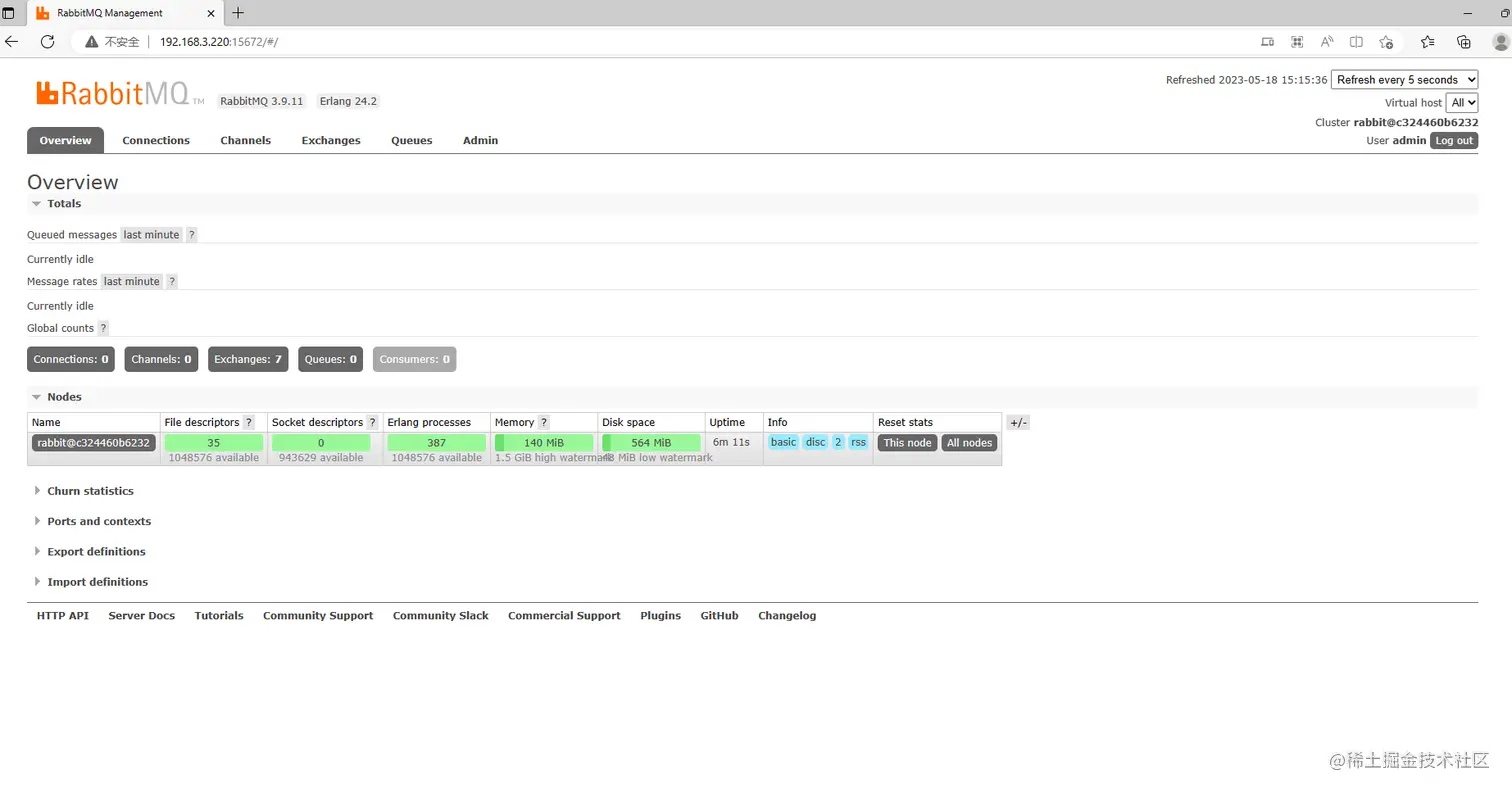Open the GitHub footer link
Screen dimensions: 1512x793
point(720,616)
